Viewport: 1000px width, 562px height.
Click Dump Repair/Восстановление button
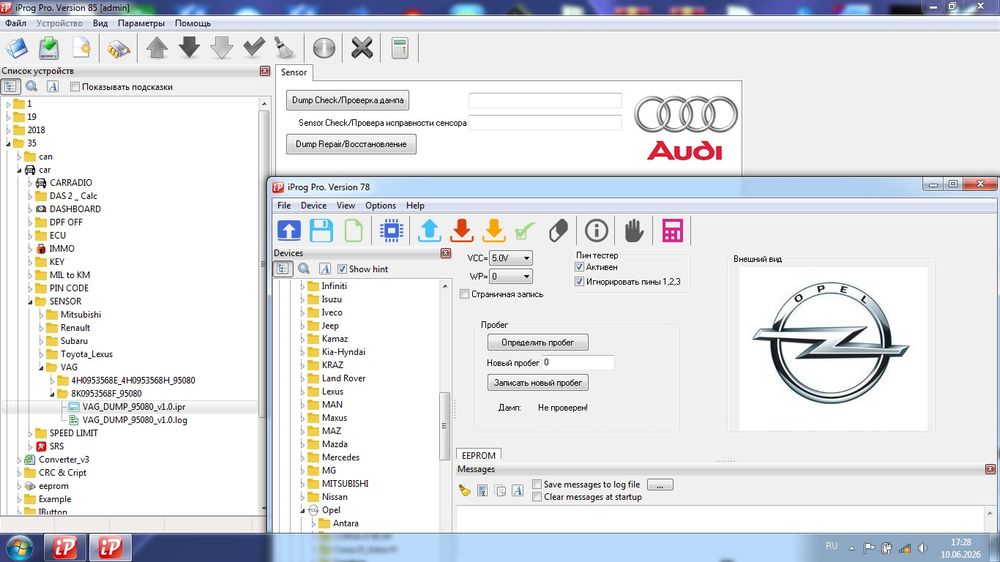(x=351, y=144)
